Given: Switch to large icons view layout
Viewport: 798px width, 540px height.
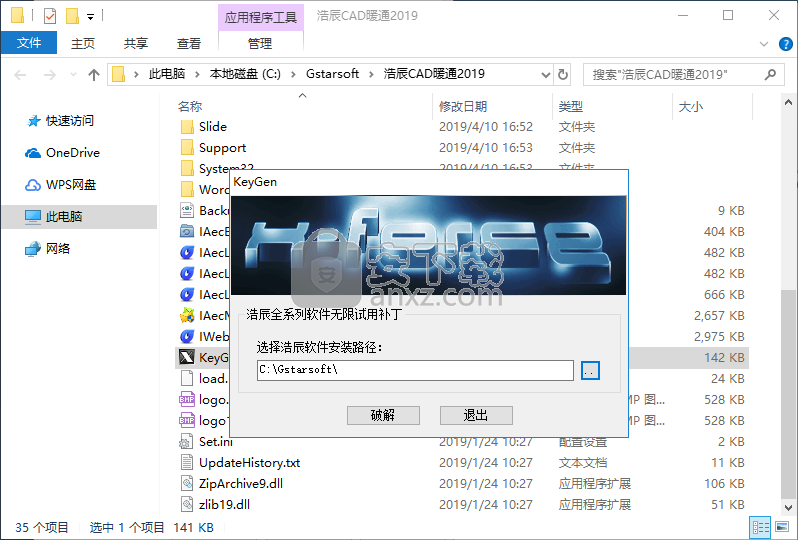Looking at the screenshot, I should [781, 527].
